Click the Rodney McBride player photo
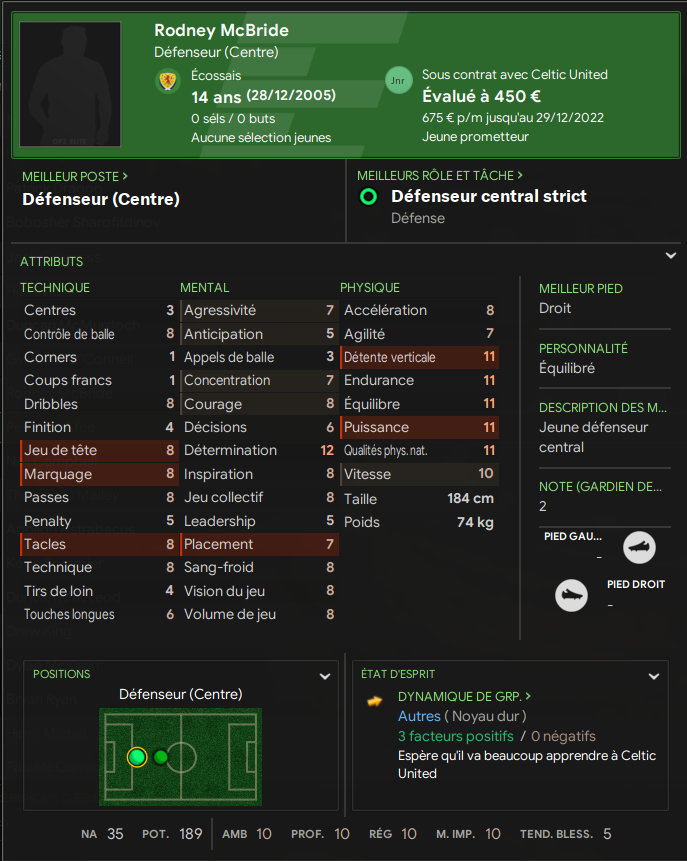 (71, 85)
